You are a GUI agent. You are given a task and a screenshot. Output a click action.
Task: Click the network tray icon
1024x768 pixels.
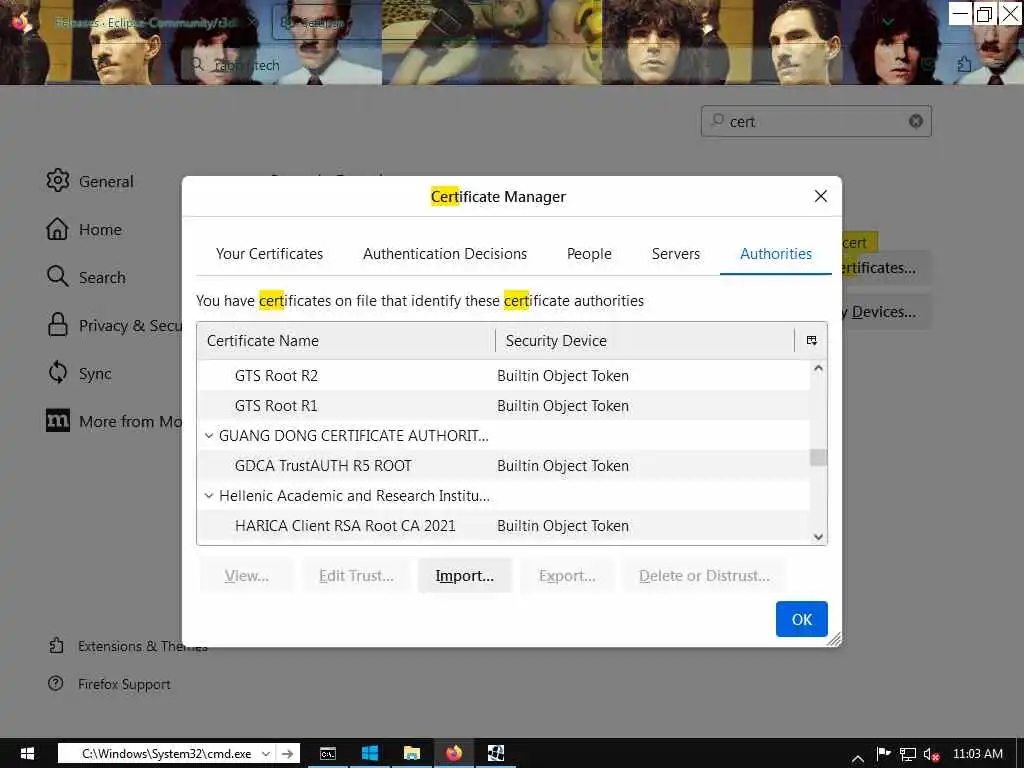coord(907,754)
